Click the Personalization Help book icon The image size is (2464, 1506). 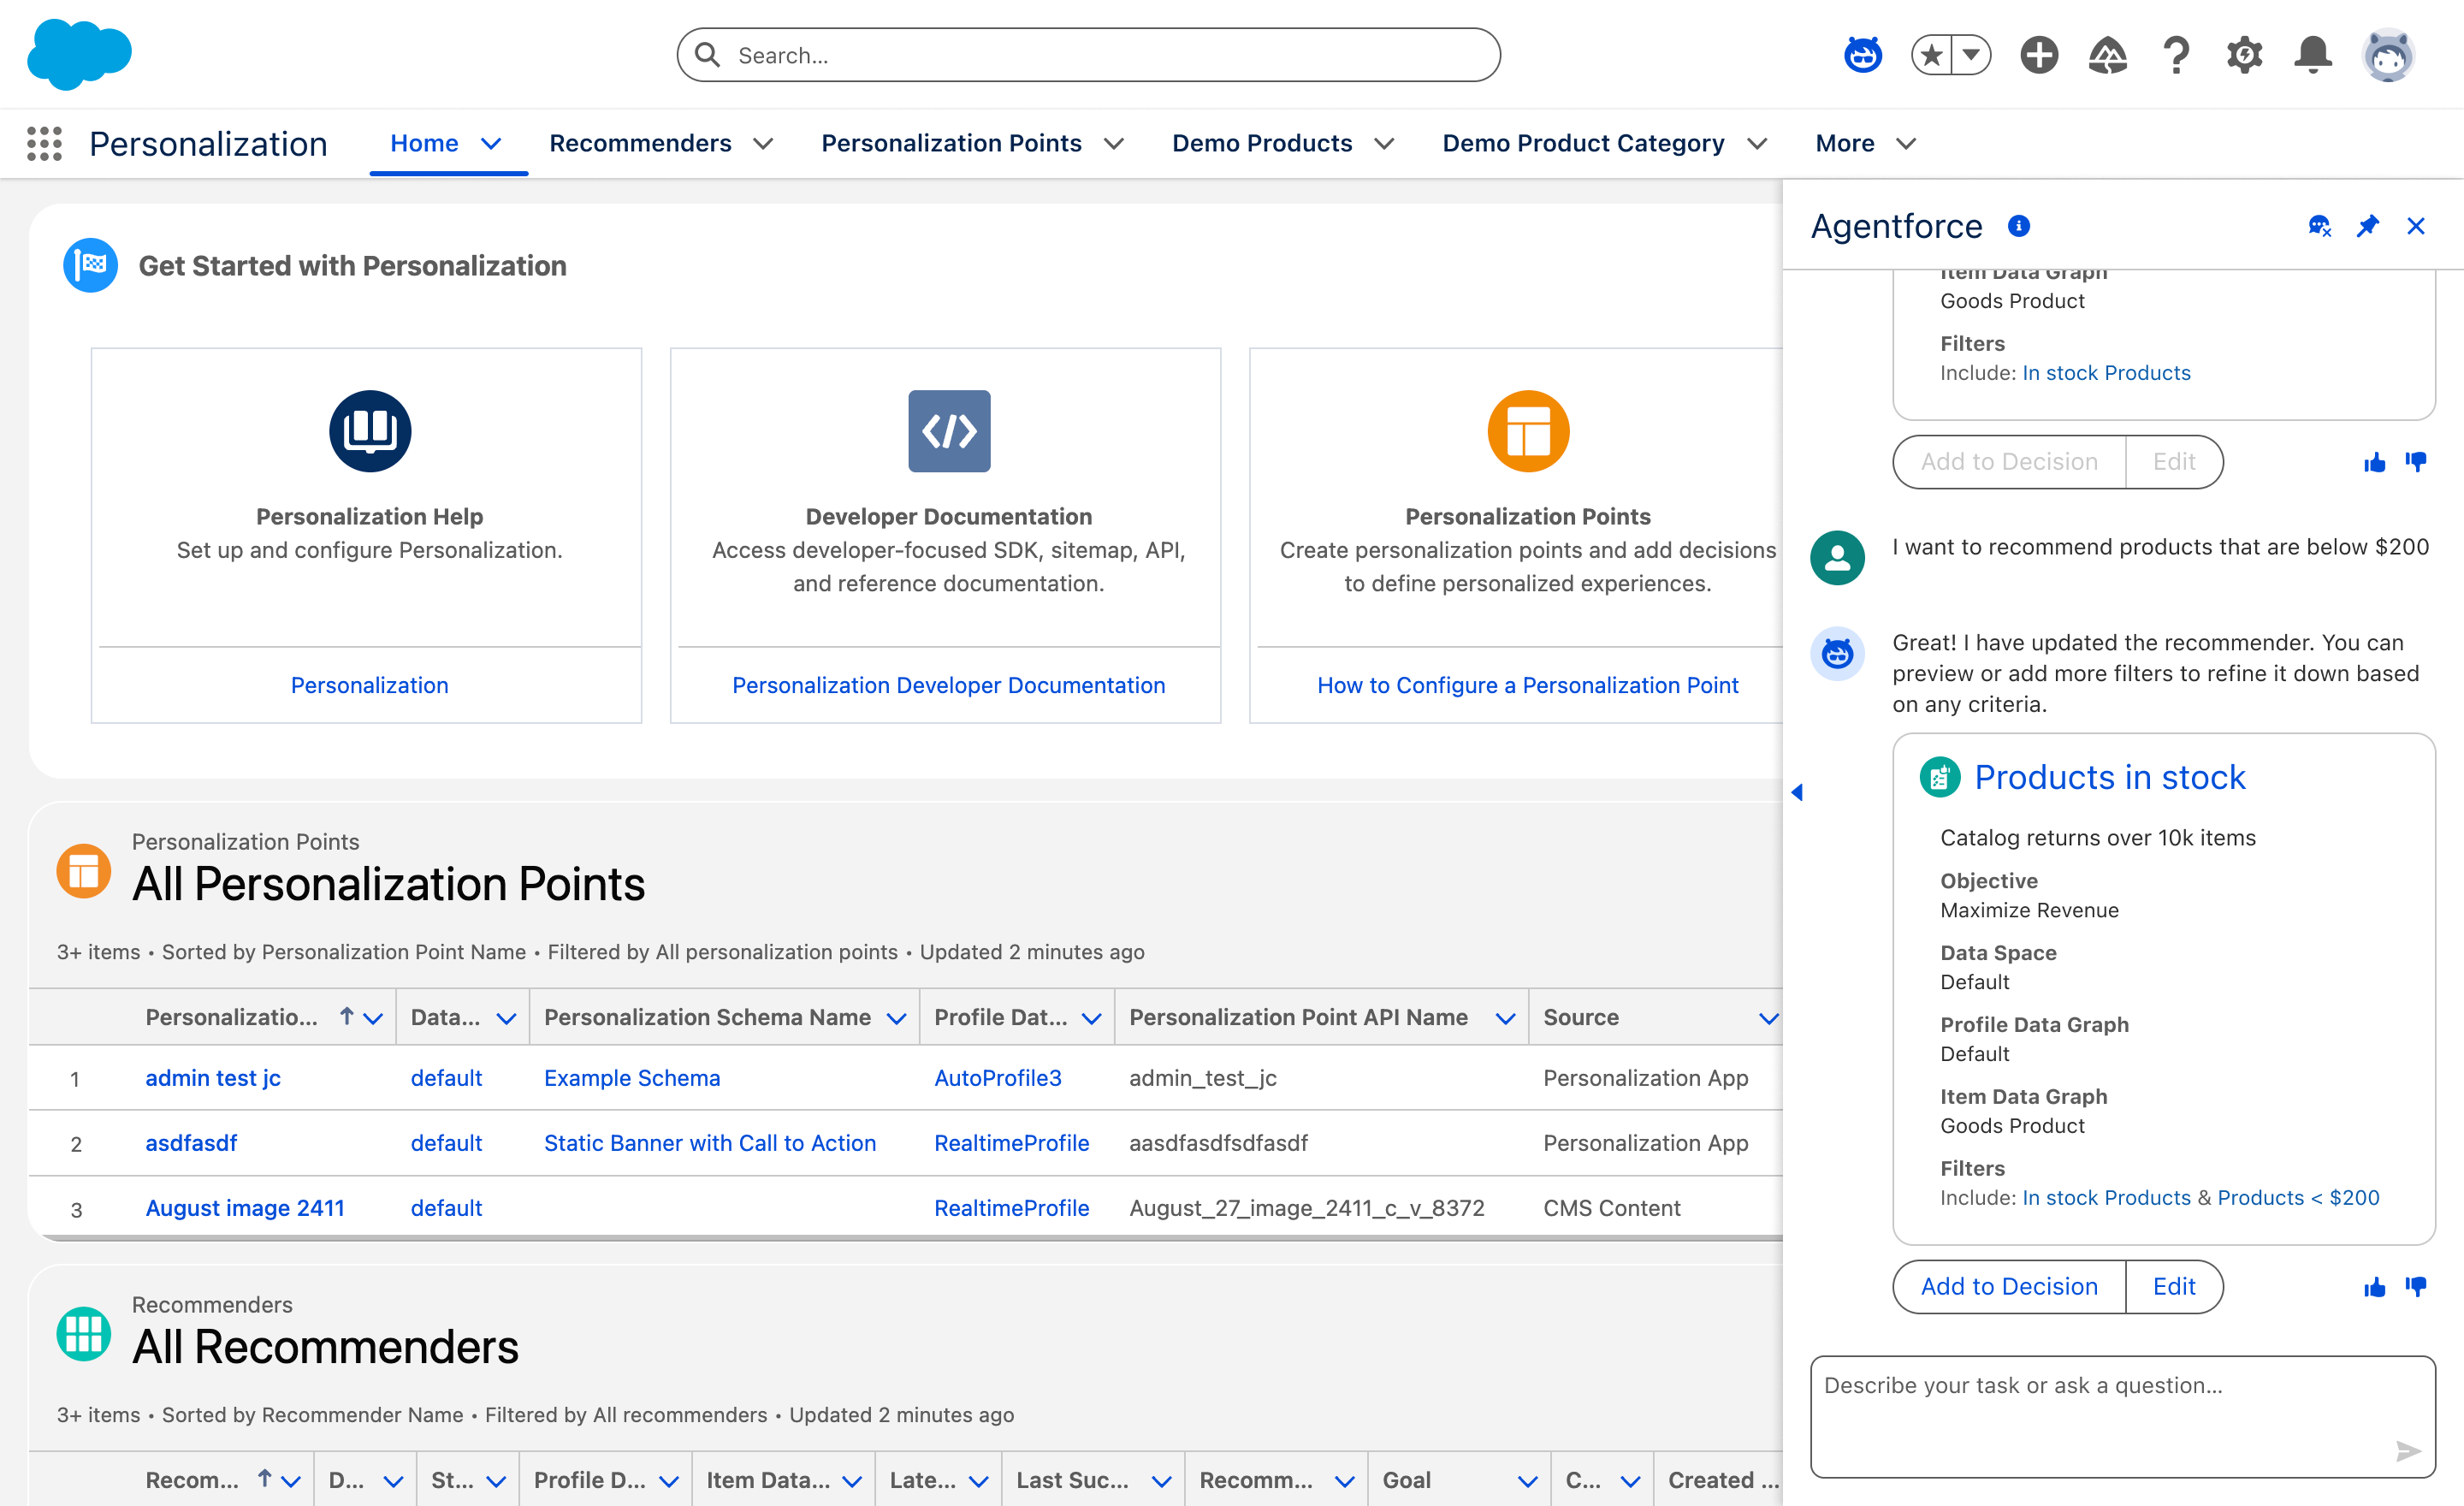tap(370, 431)
